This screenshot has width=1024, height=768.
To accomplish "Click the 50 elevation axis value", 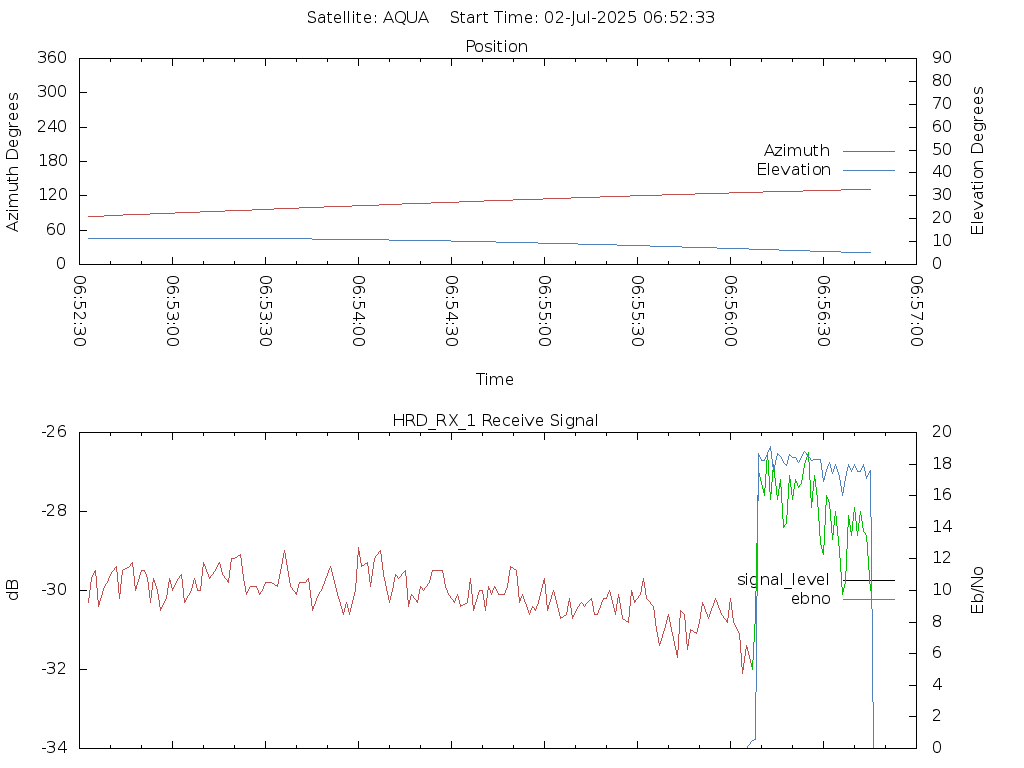I will 942,150.
